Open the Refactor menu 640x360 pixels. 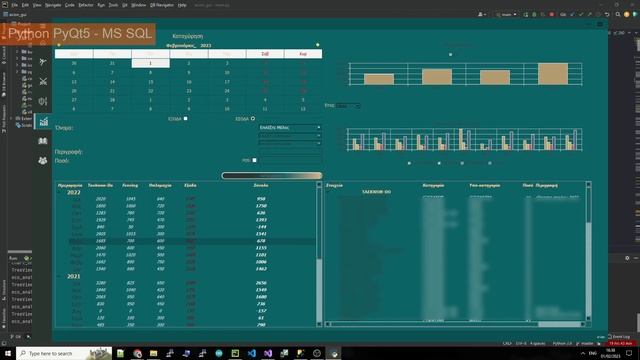click(86, 5)
